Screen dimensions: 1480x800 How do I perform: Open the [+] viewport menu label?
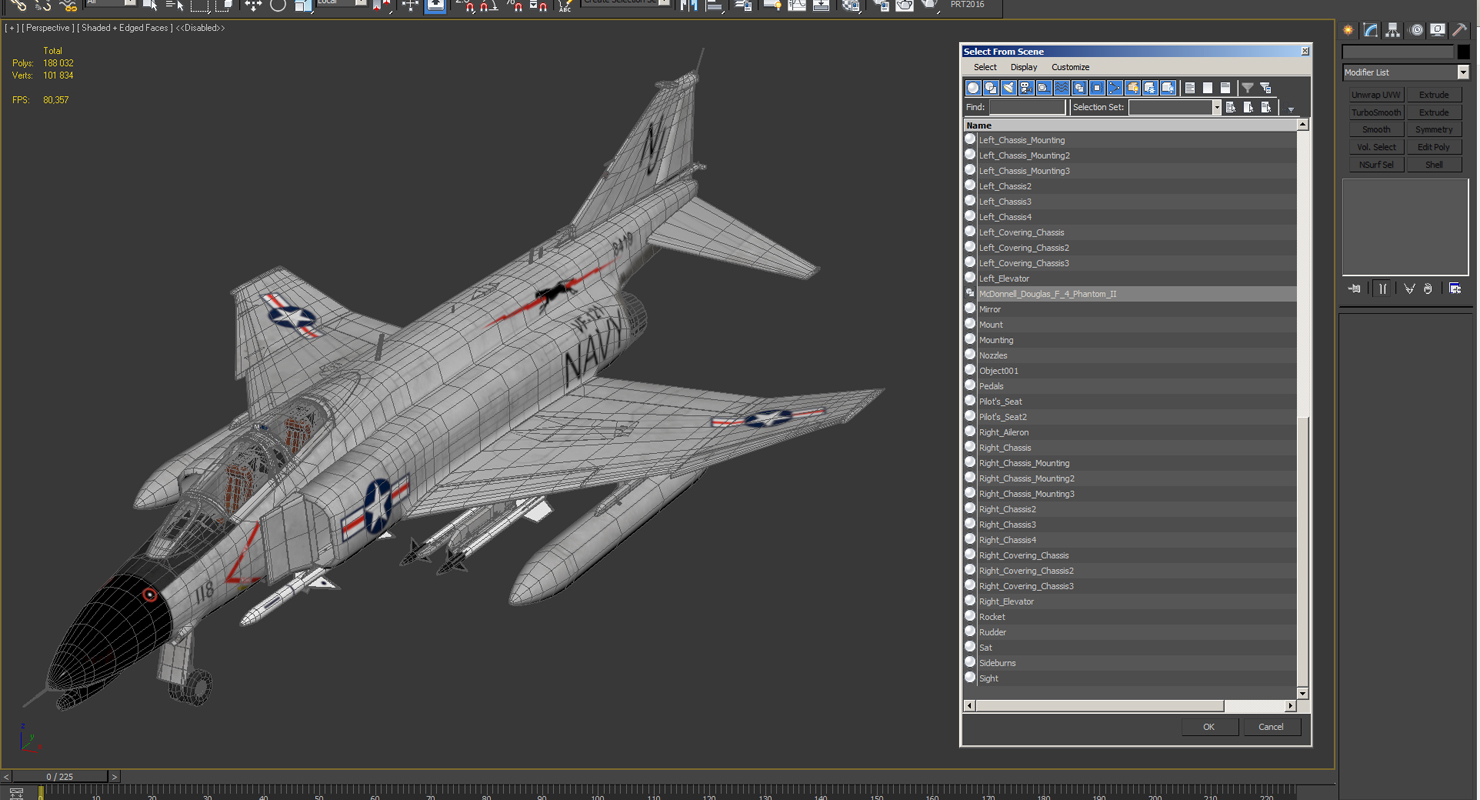pos(11,28)
